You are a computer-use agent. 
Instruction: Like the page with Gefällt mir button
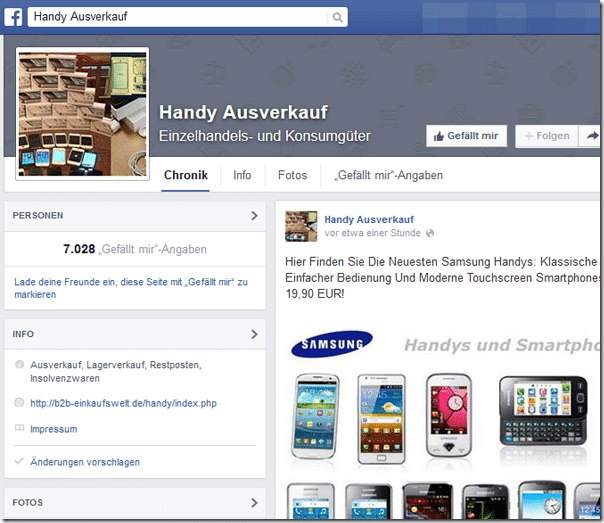pos(466,136)
